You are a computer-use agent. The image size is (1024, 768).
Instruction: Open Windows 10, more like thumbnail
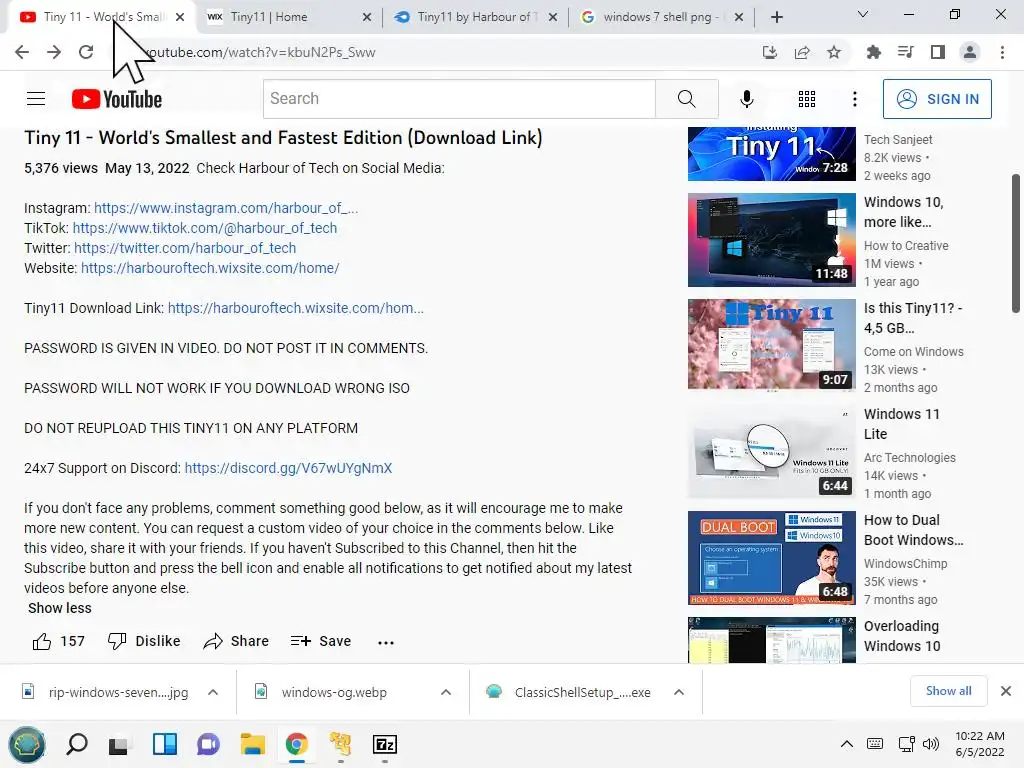pyautogui.click(x=771, y=240)
